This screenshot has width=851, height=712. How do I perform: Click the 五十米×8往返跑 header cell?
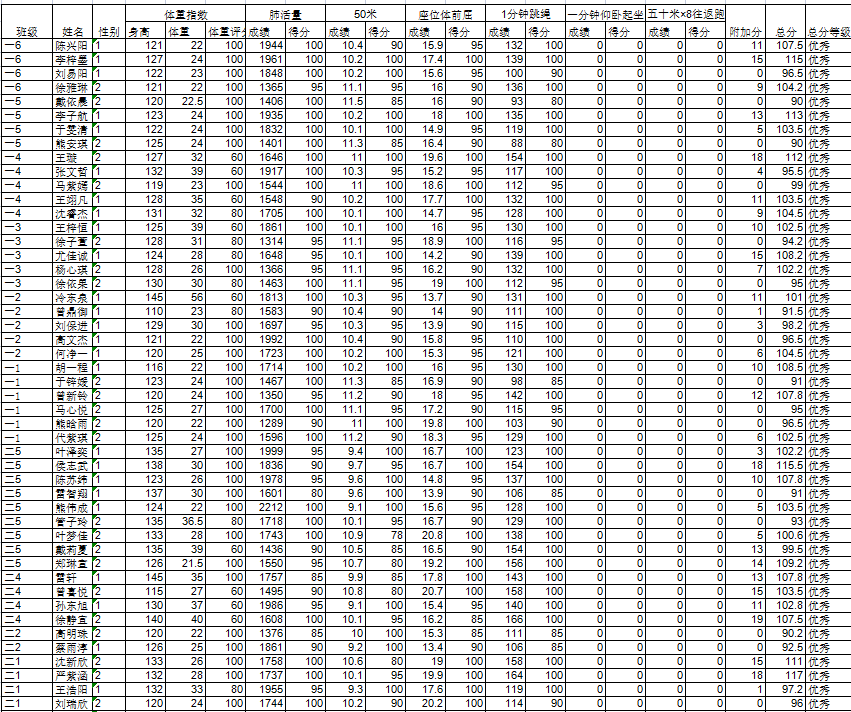(x=685, y=15)
